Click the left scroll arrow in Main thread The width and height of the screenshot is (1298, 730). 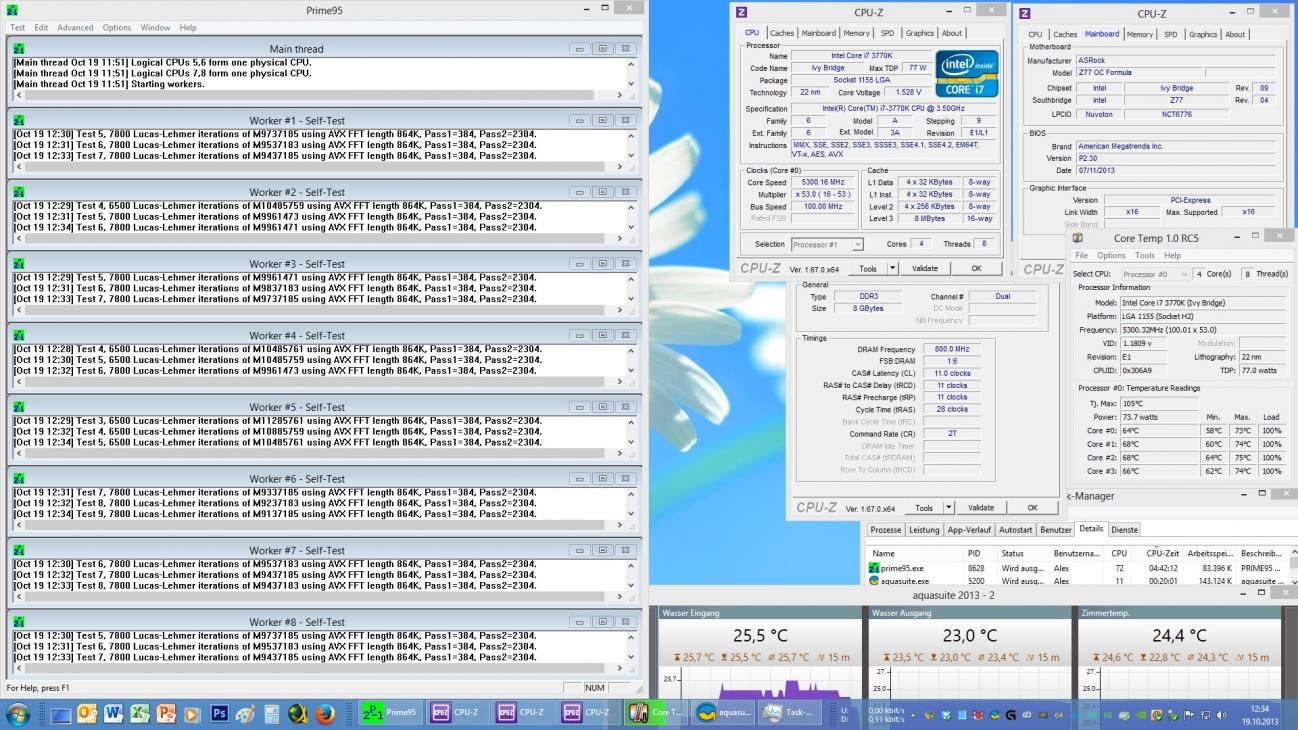19,95
